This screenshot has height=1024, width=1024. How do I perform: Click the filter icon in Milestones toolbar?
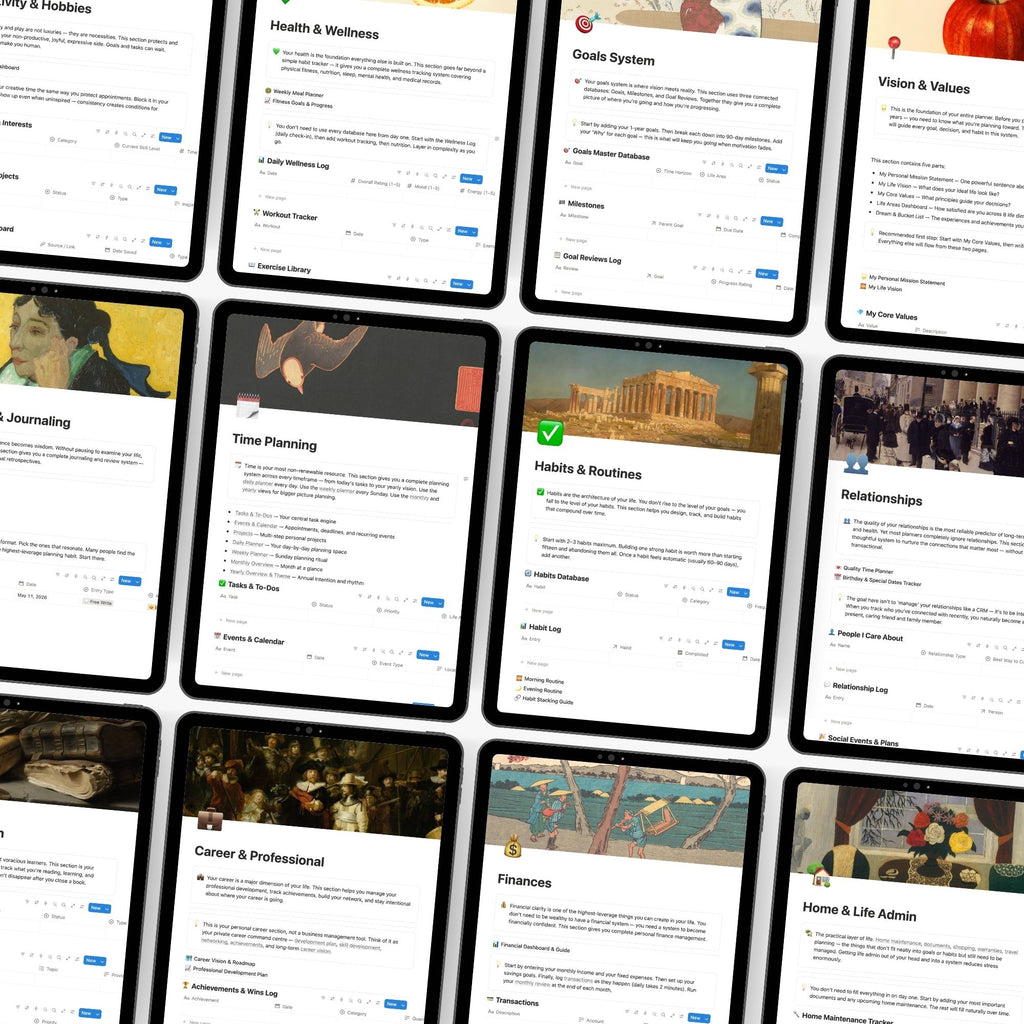point(699,214)
